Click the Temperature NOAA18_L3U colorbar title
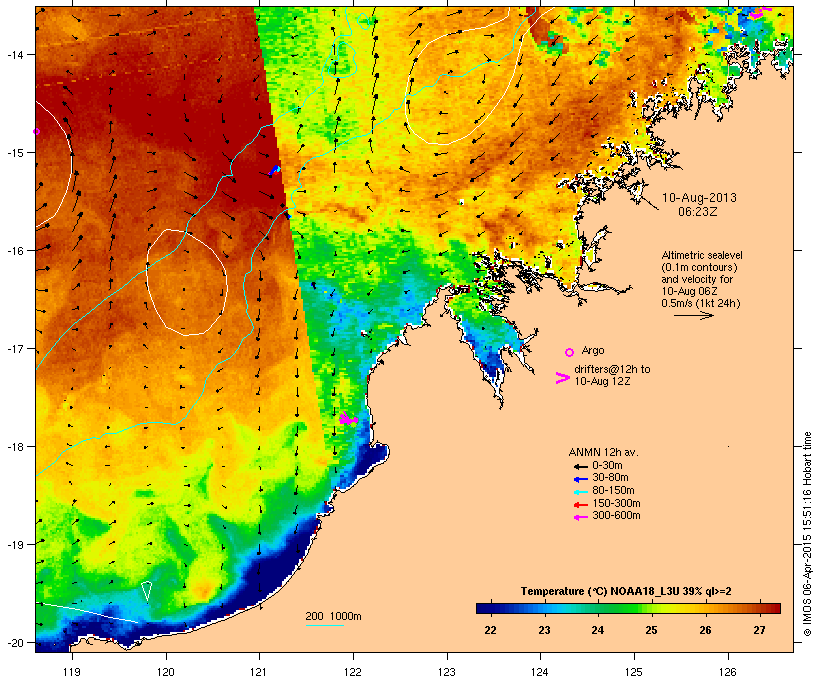 point(626,591)
